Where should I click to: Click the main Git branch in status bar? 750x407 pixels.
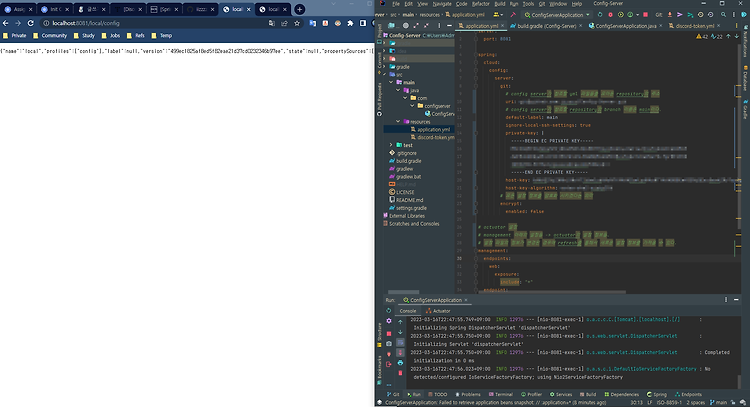click(x=718, y=403)
